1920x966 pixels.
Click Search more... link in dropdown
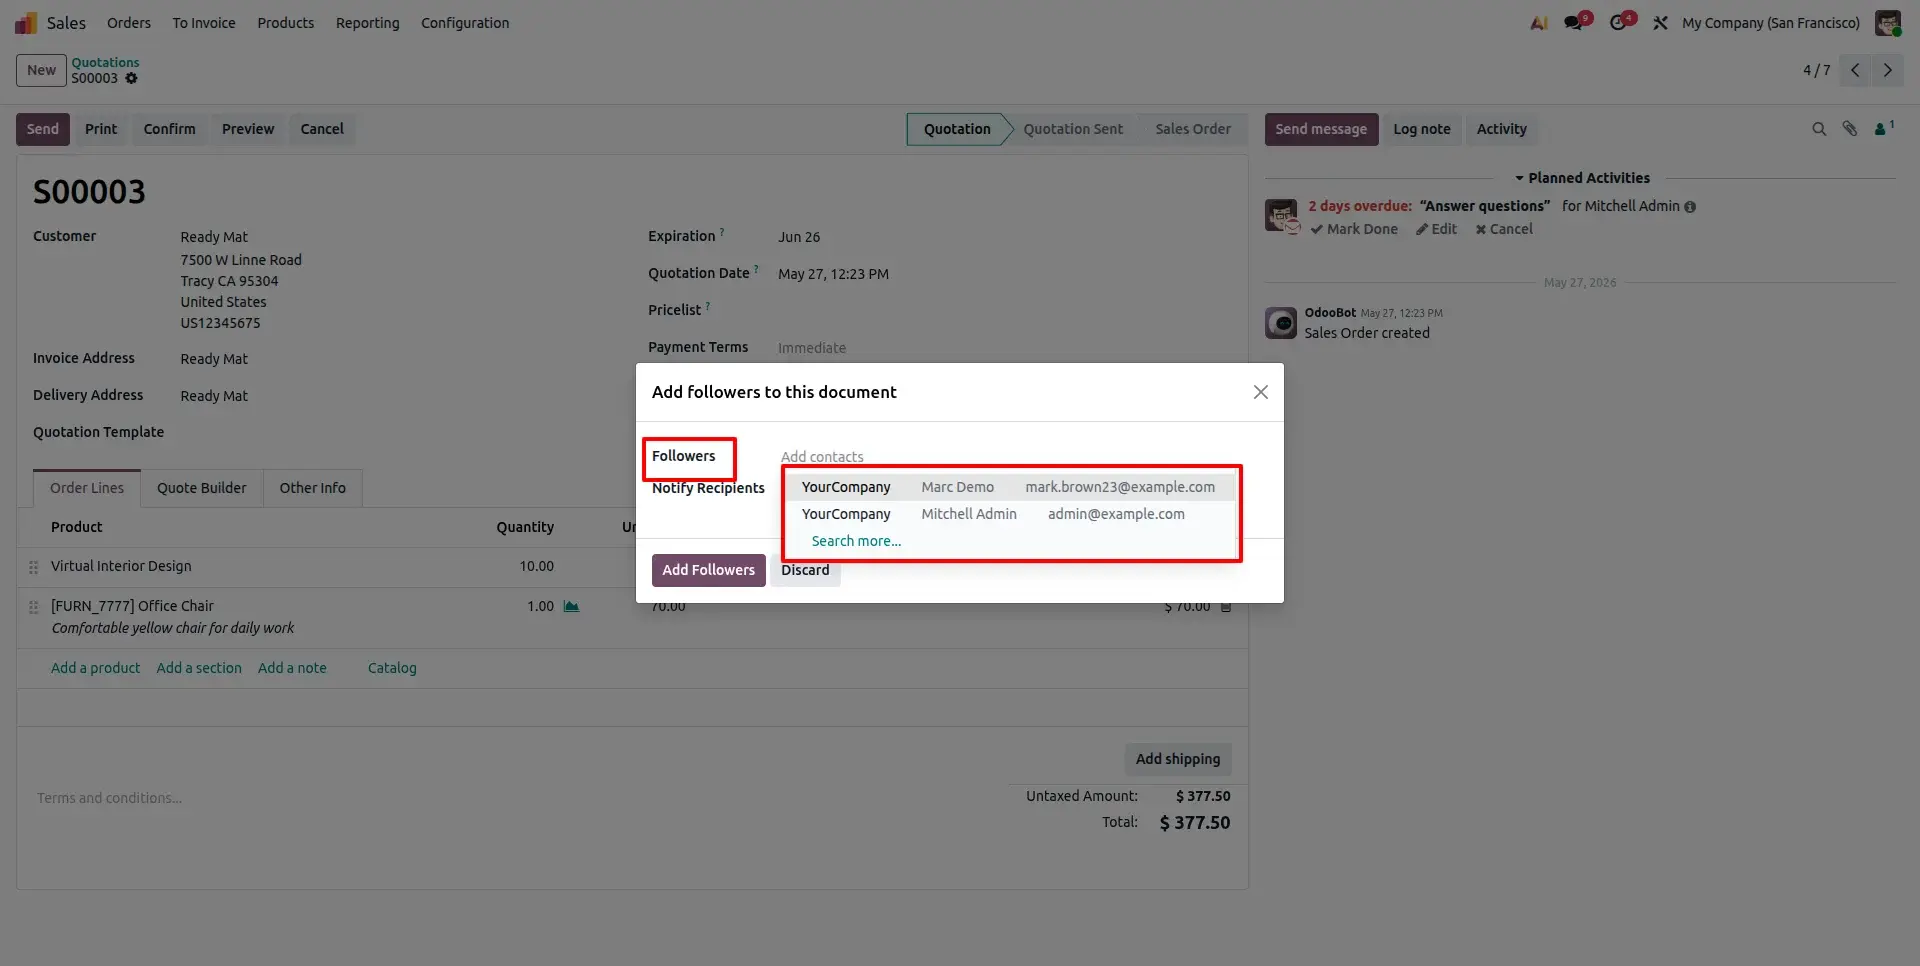click(x=856, y=541)
